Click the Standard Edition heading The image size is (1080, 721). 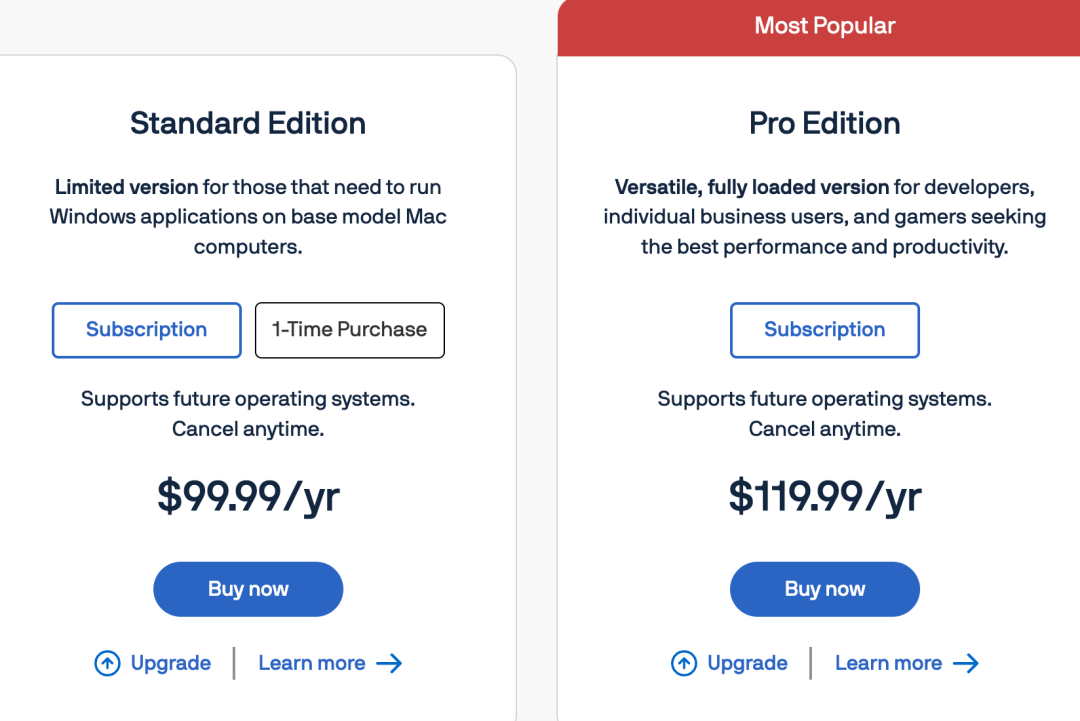coord(248,123)
